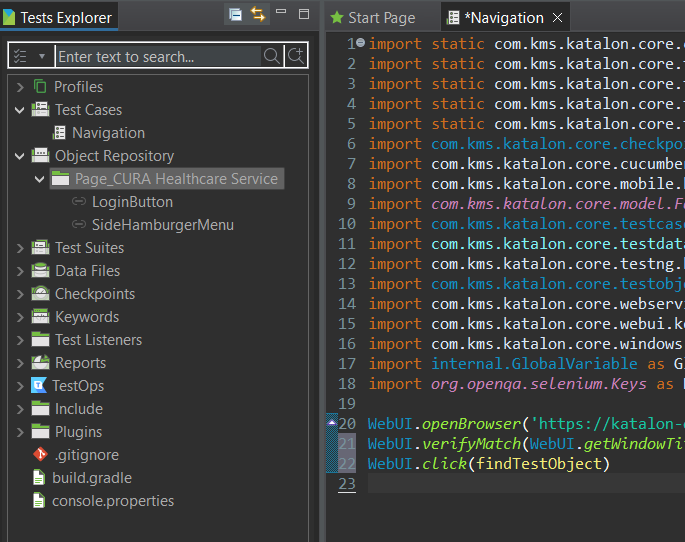Click the Data Files icon
Screen dimensions: 685x542
click(40, 270)
